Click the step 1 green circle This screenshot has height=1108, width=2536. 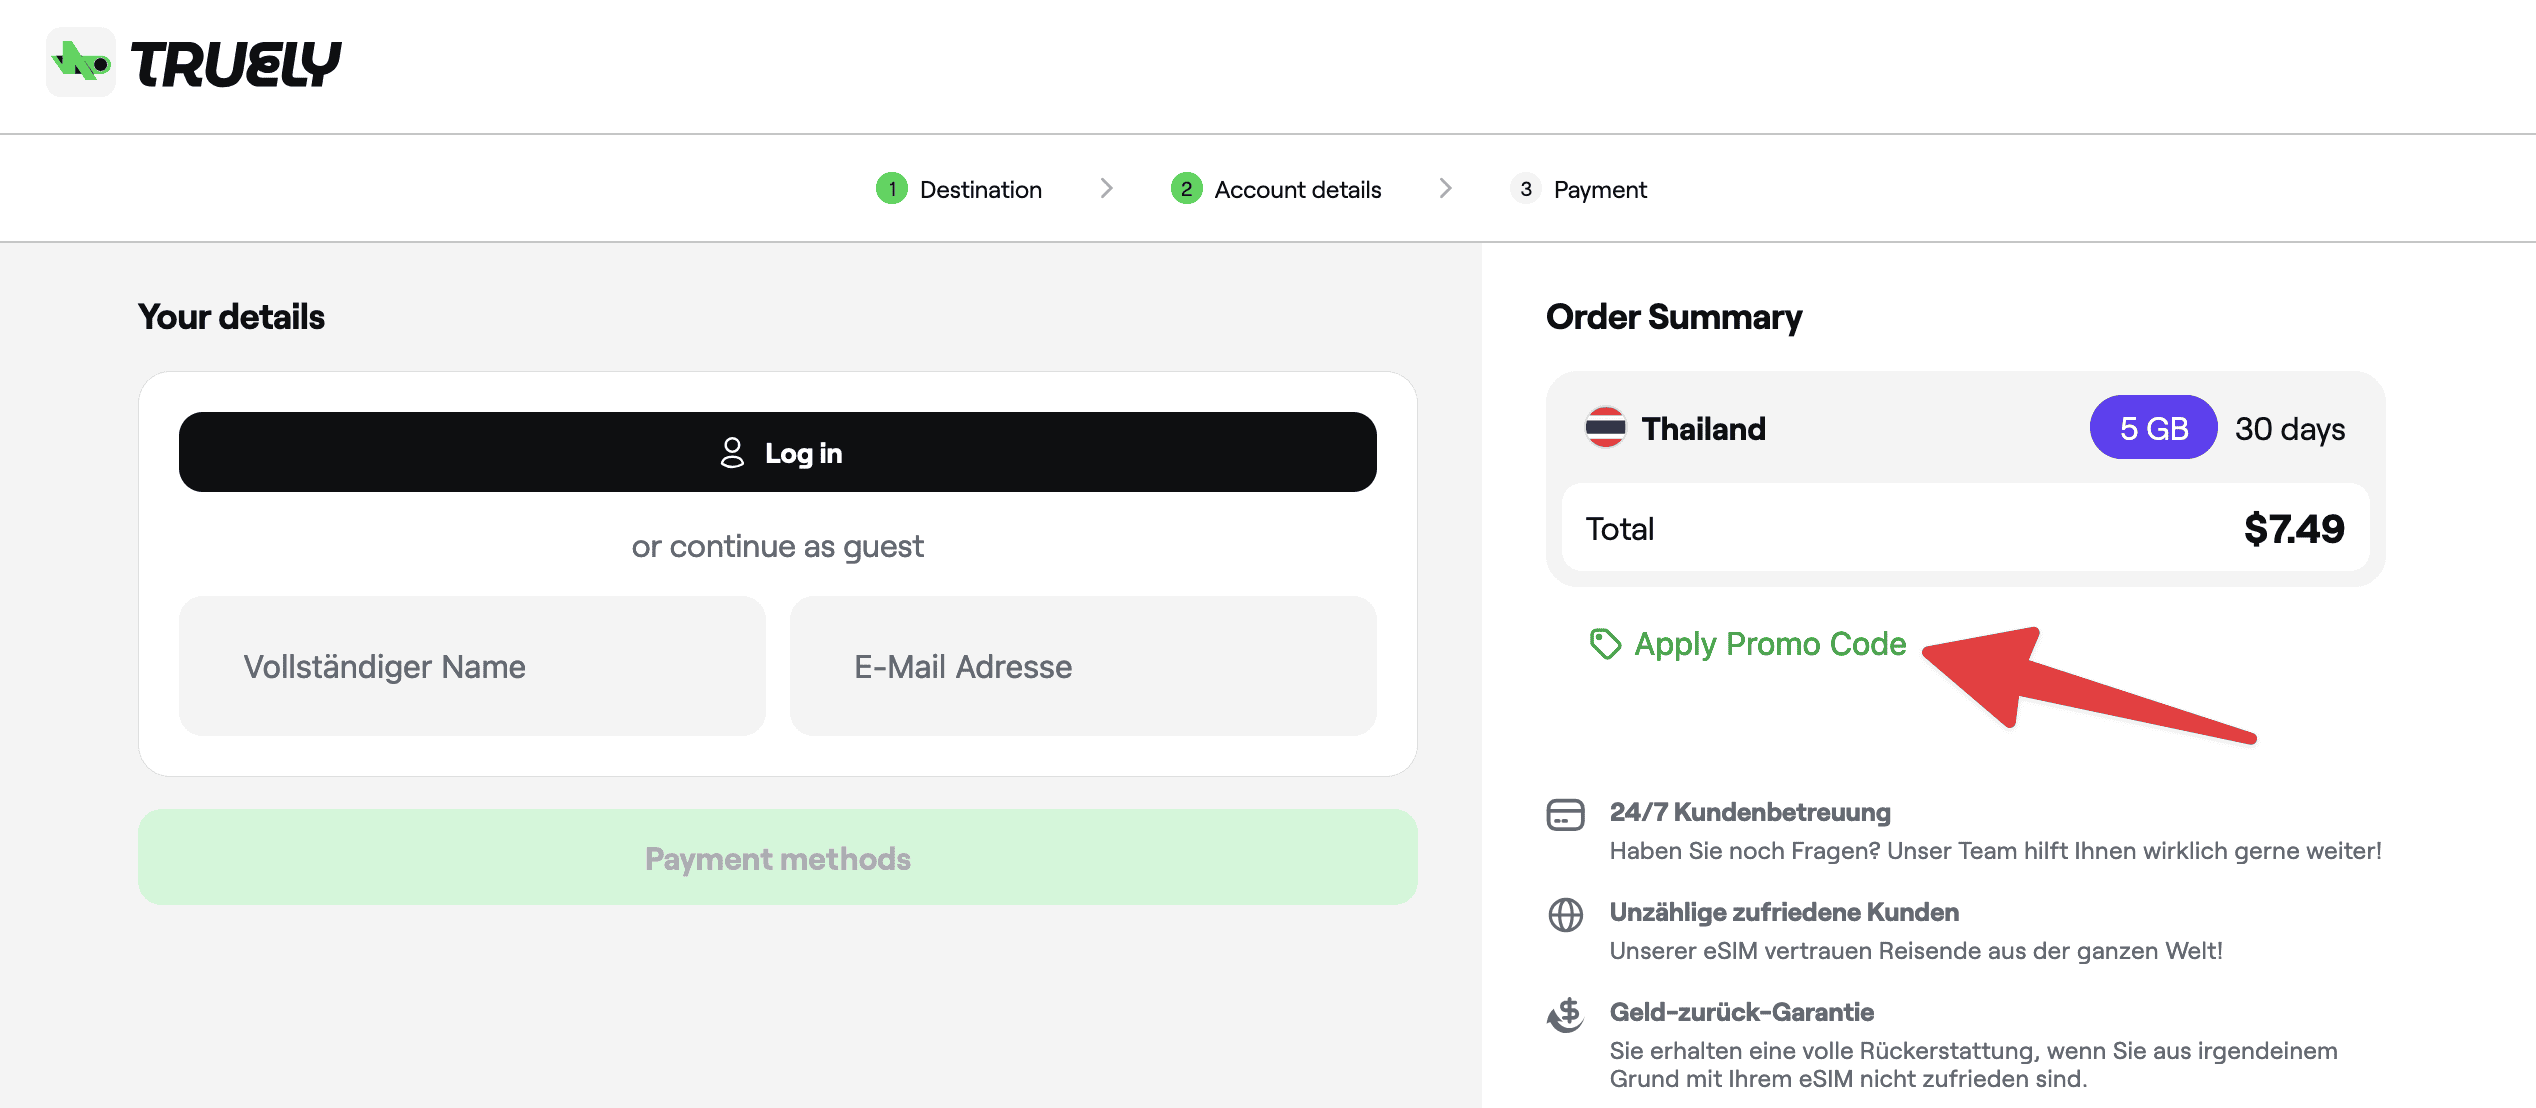pos(891,189)
